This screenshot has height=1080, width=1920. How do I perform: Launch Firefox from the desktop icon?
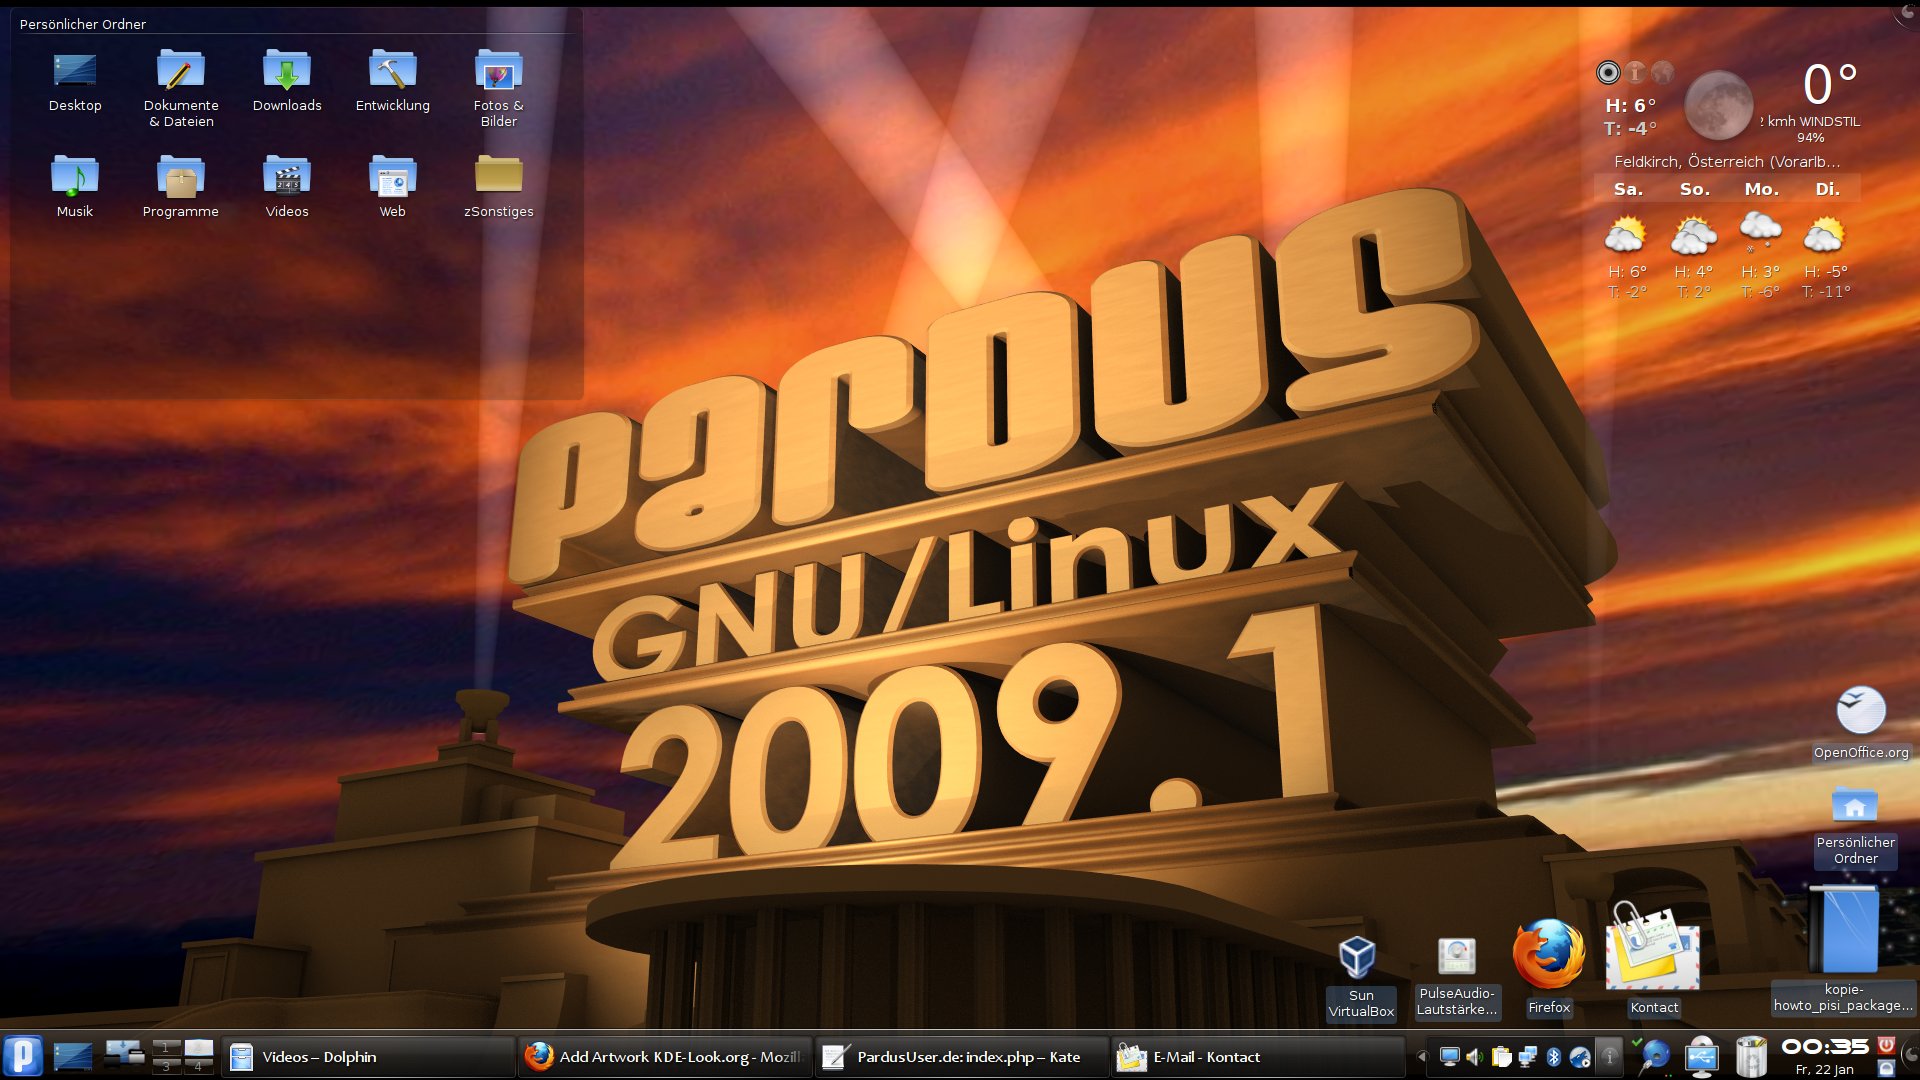[1548, 967]
